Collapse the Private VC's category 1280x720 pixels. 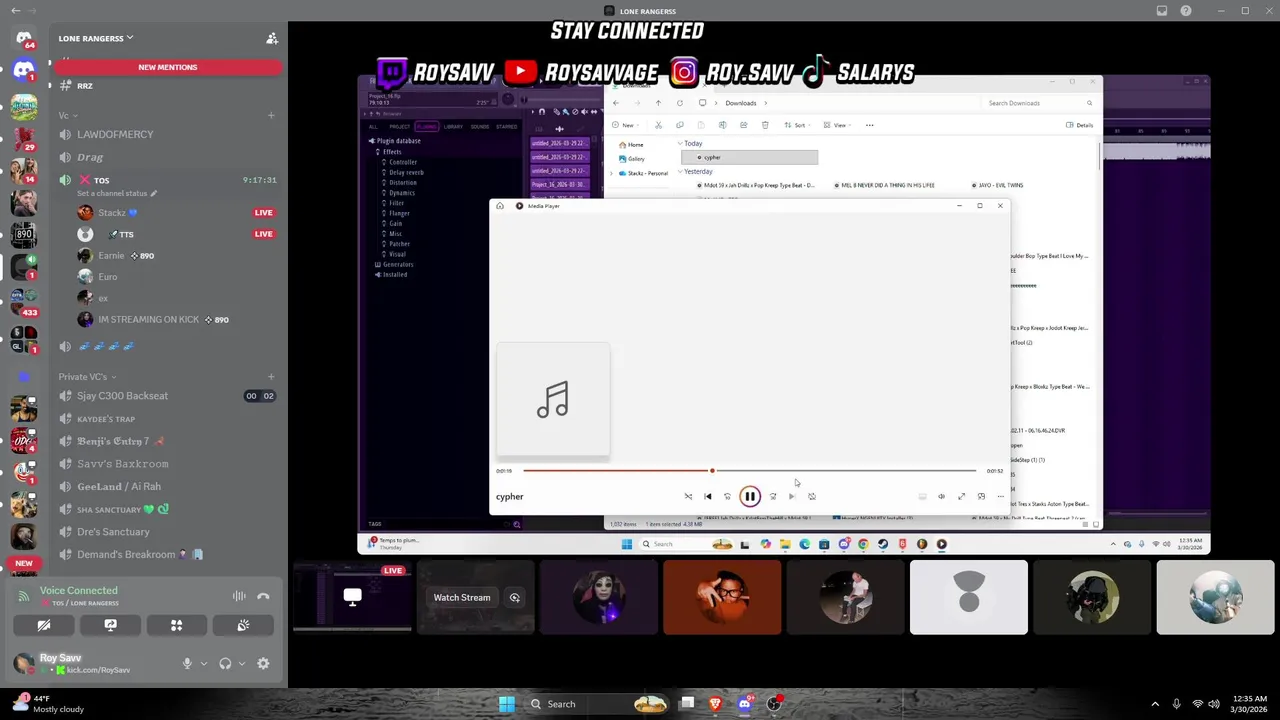87,377
